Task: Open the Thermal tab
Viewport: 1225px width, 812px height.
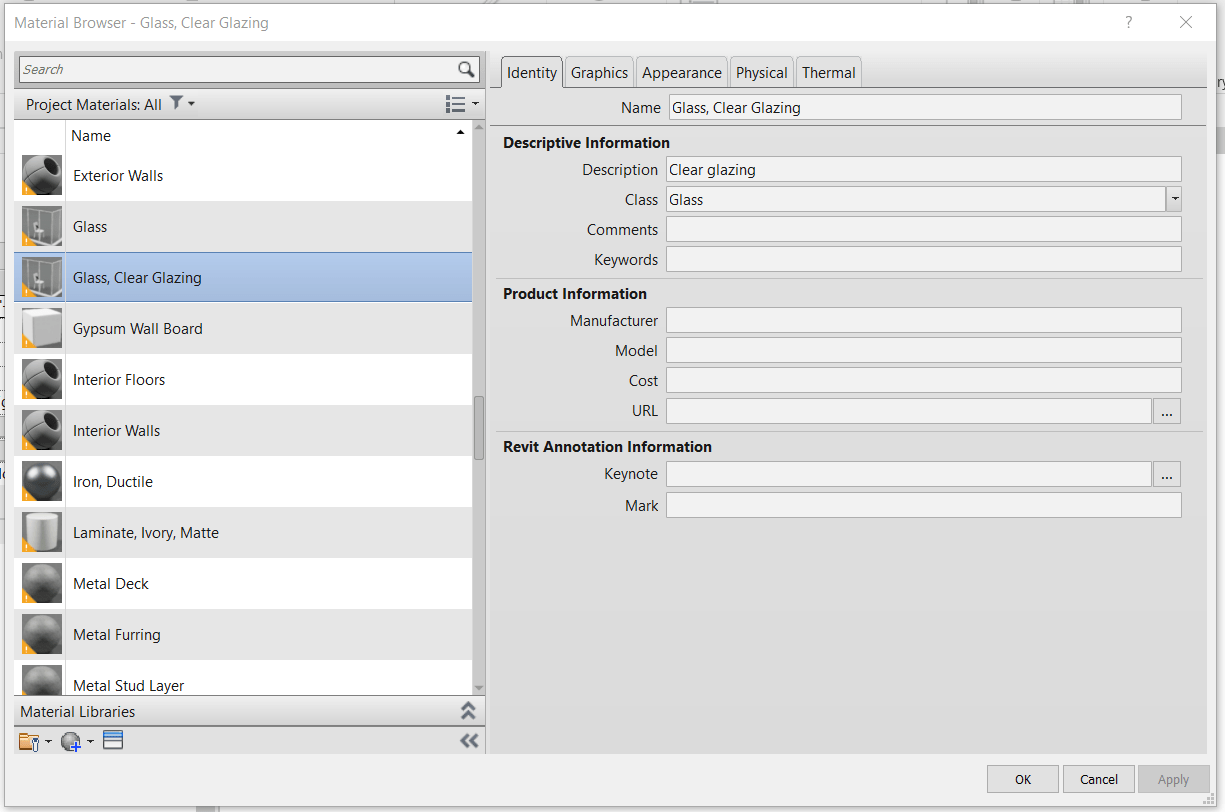Action: (828, 71)
